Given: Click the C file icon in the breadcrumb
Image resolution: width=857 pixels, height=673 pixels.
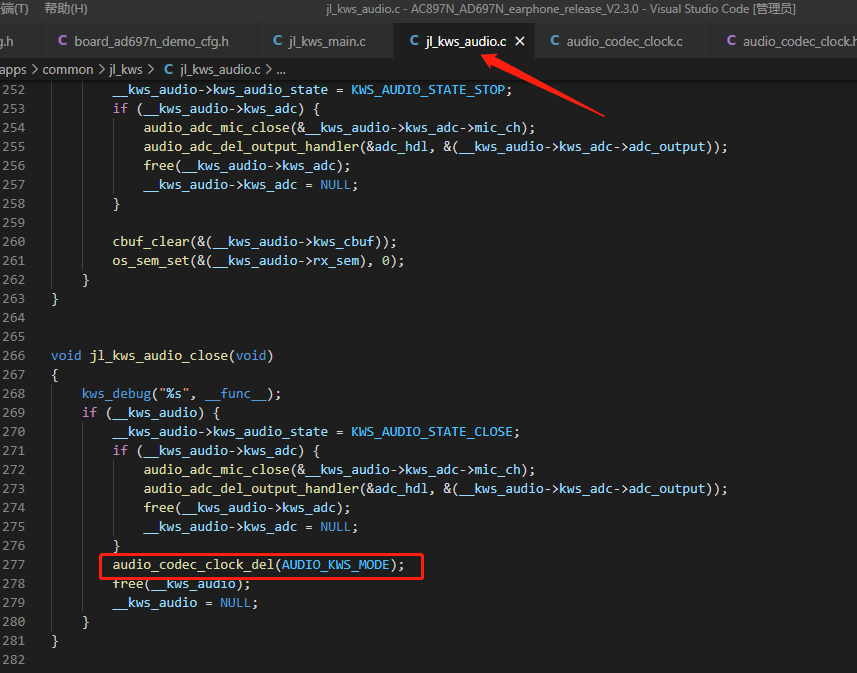Looking at the screenshot, I should pos(169,69).
